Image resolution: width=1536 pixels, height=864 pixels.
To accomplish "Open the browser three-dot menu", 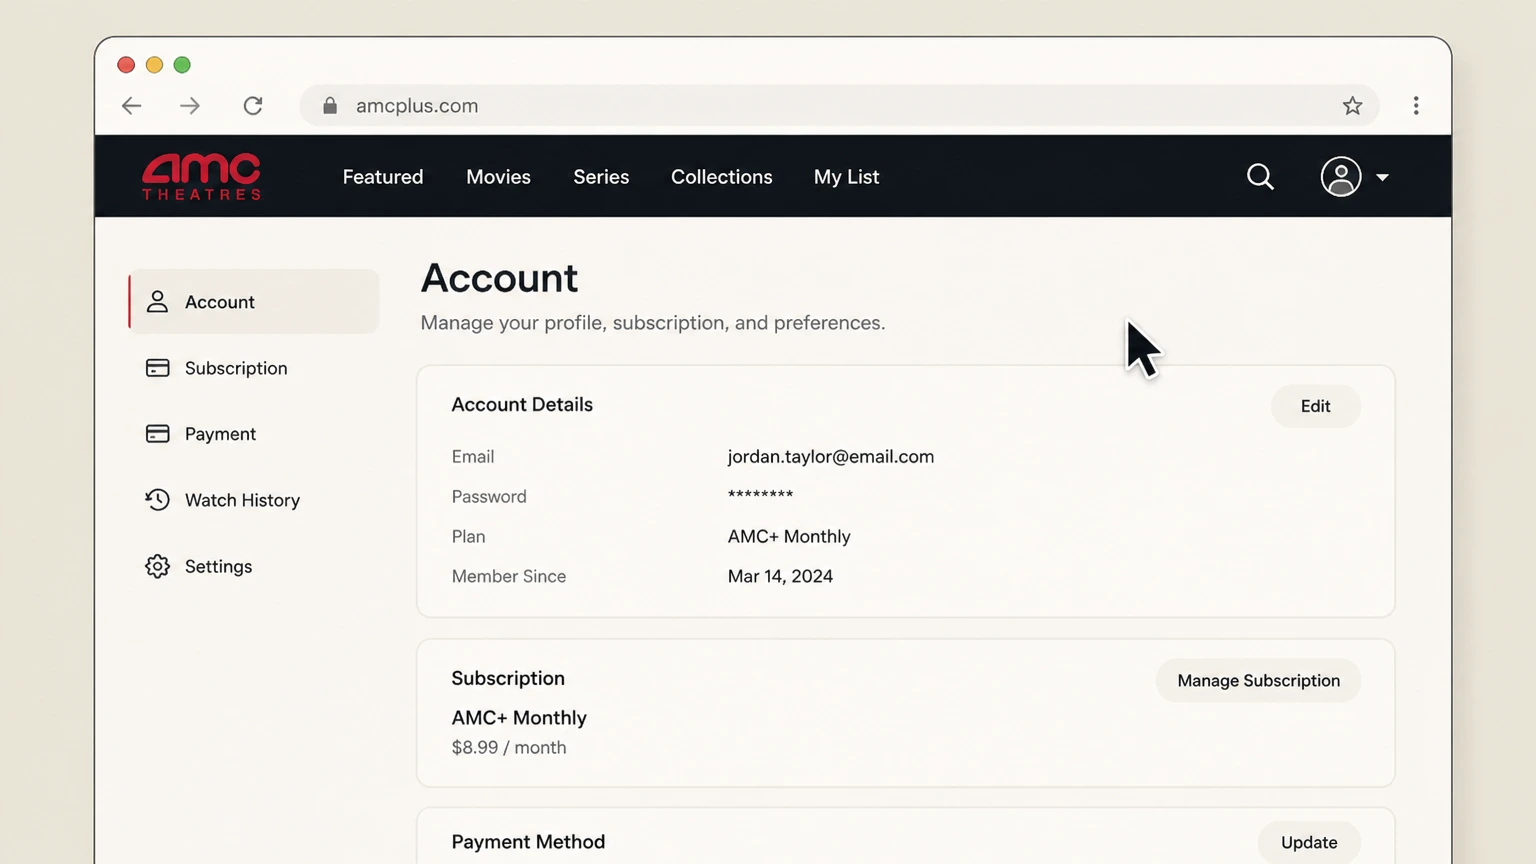I will [x=1416, y=106].
